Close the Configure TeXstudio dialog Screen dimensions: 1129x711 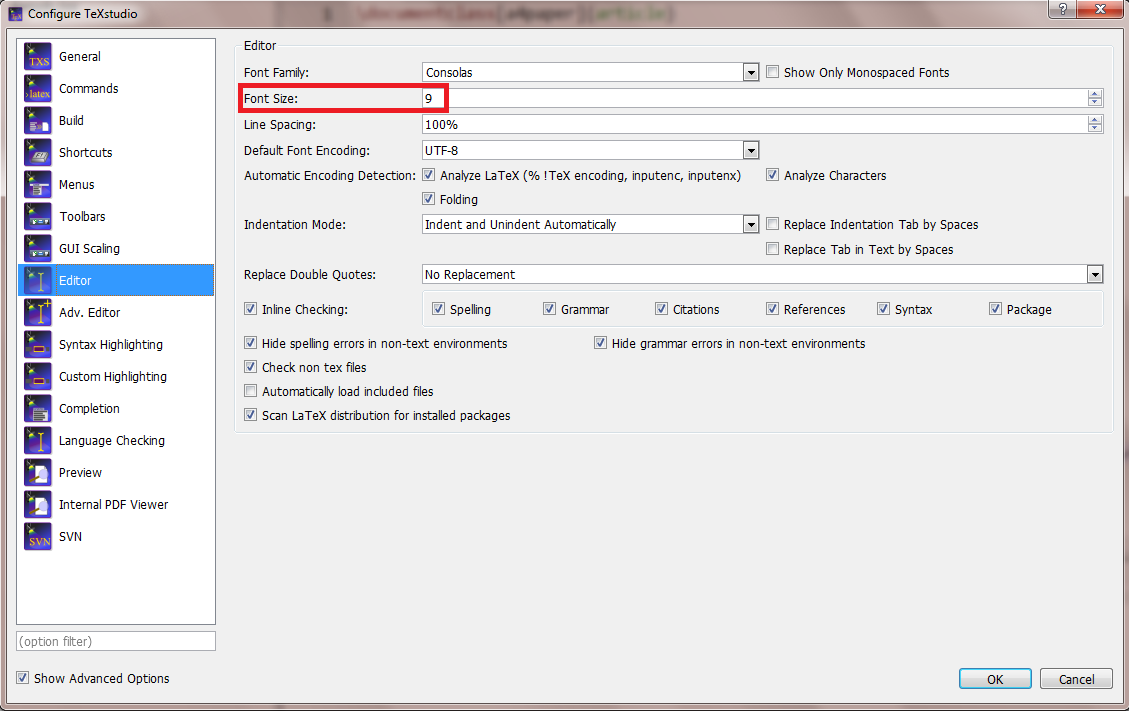click(x=1100, y=9)
